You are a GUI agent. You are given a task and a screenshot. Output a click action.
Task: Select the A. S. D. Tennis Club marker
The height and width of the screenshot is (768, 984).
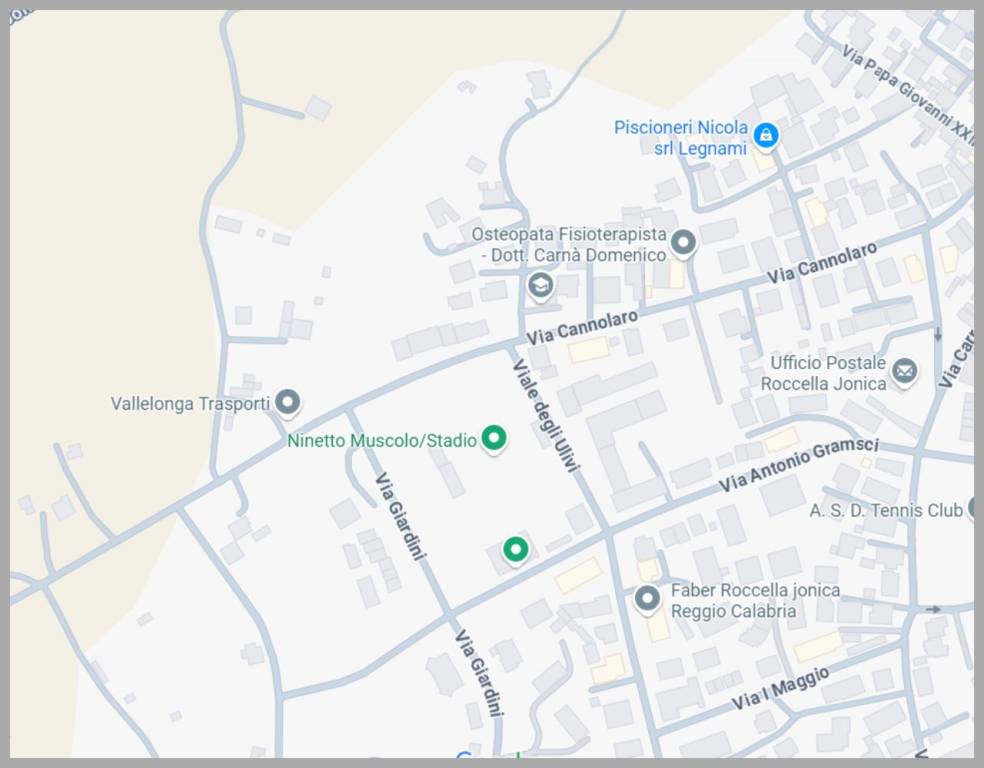[x=973, y=509]
